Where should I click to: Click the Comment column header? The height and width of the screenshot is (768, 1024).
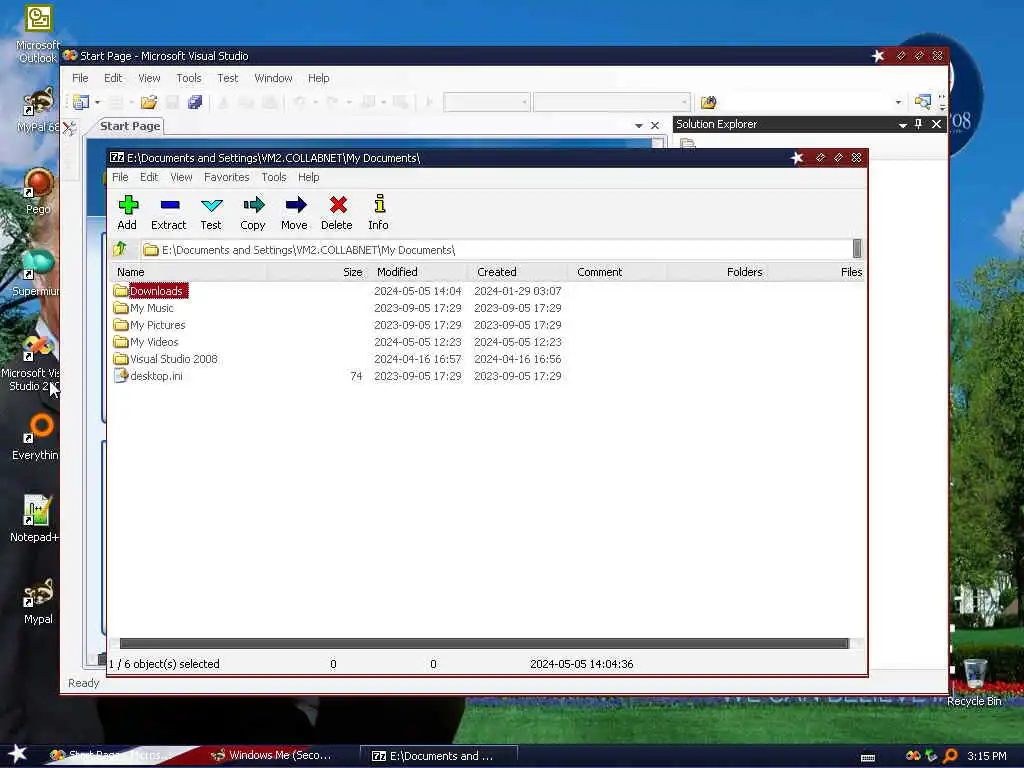[x=616, y=272]
